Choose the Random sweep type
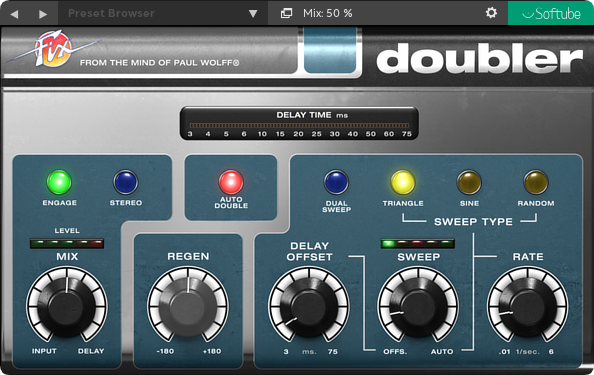This screenshot has width=594, height=375. pyautogui.click(x=536, y=182)
